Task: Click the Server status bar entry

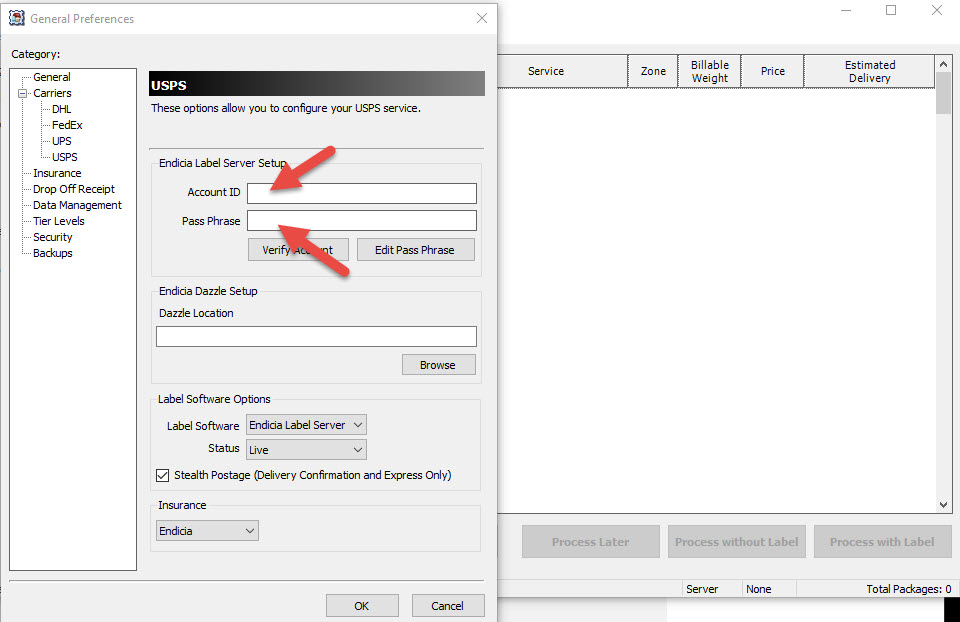Action: coord(702,589)
